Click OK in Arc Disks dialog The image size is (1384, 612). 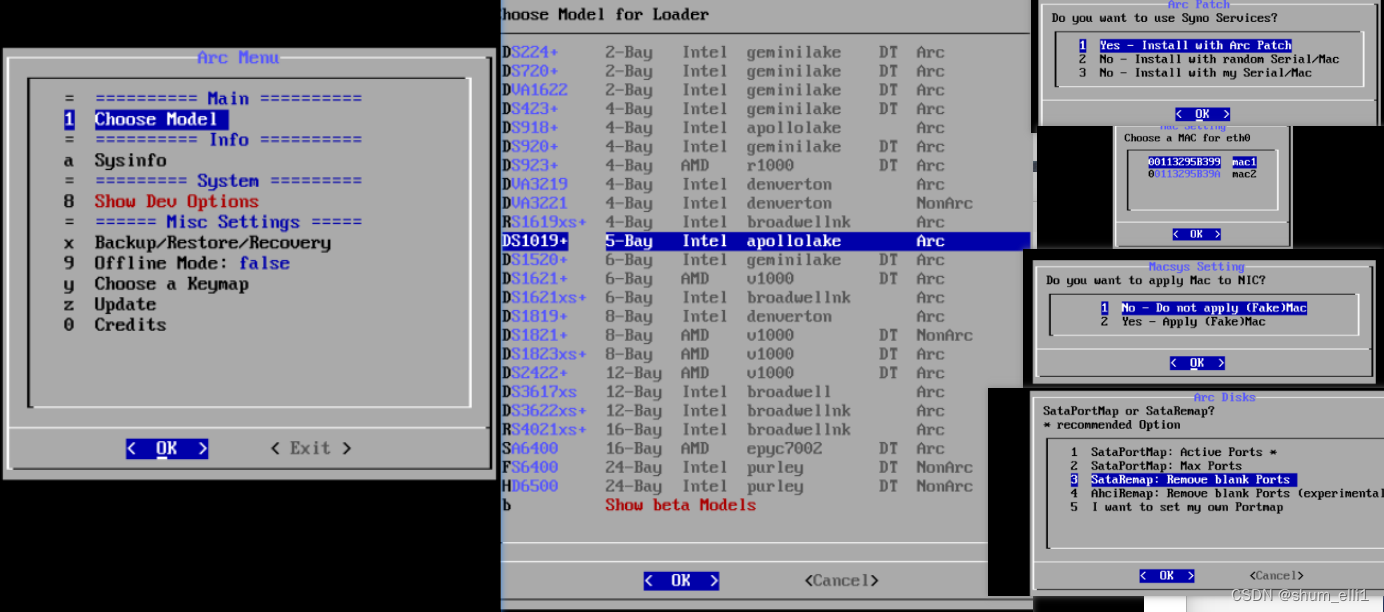tap(1166, 576)
